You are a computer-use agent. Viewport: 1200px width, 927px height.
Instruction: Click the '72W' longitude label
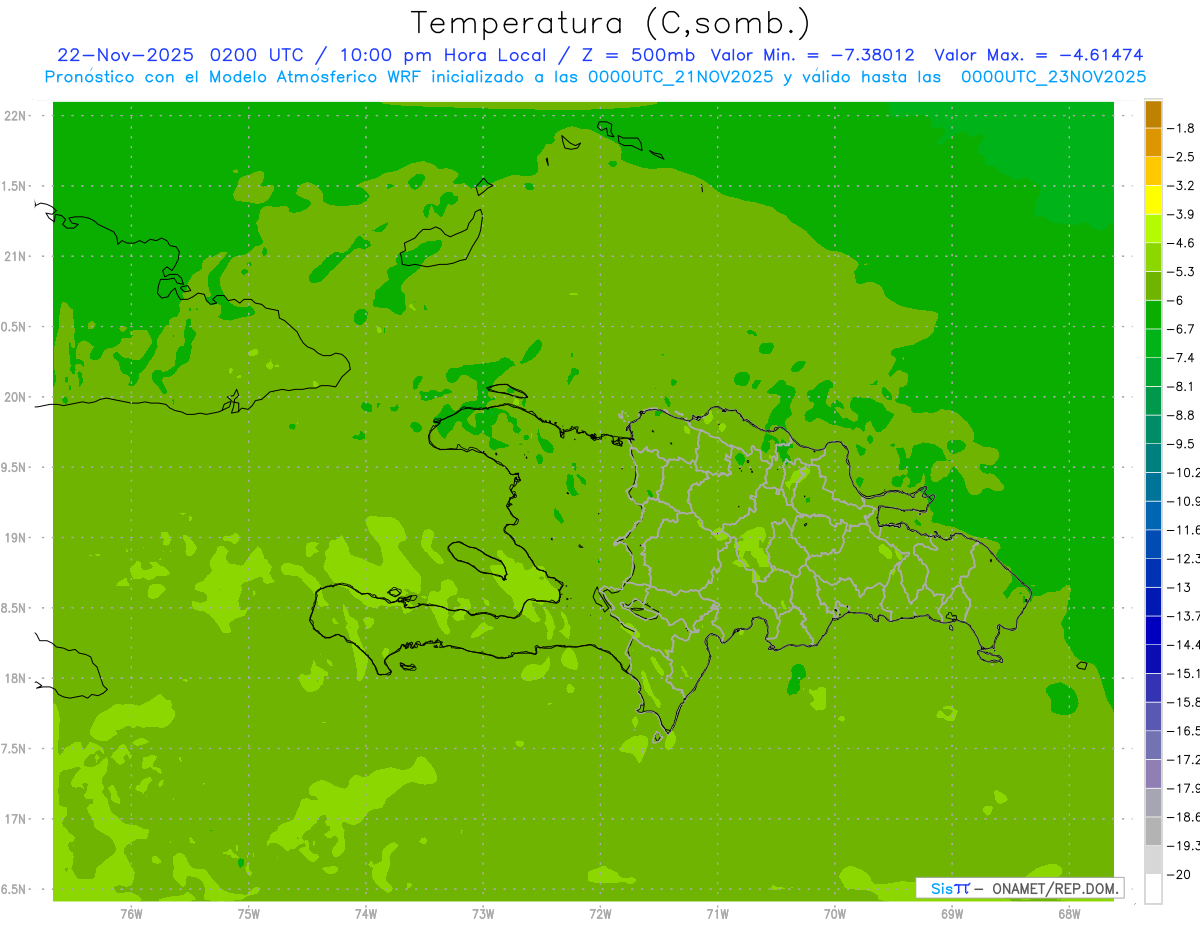pyautogui.click(x=600, y=913)
